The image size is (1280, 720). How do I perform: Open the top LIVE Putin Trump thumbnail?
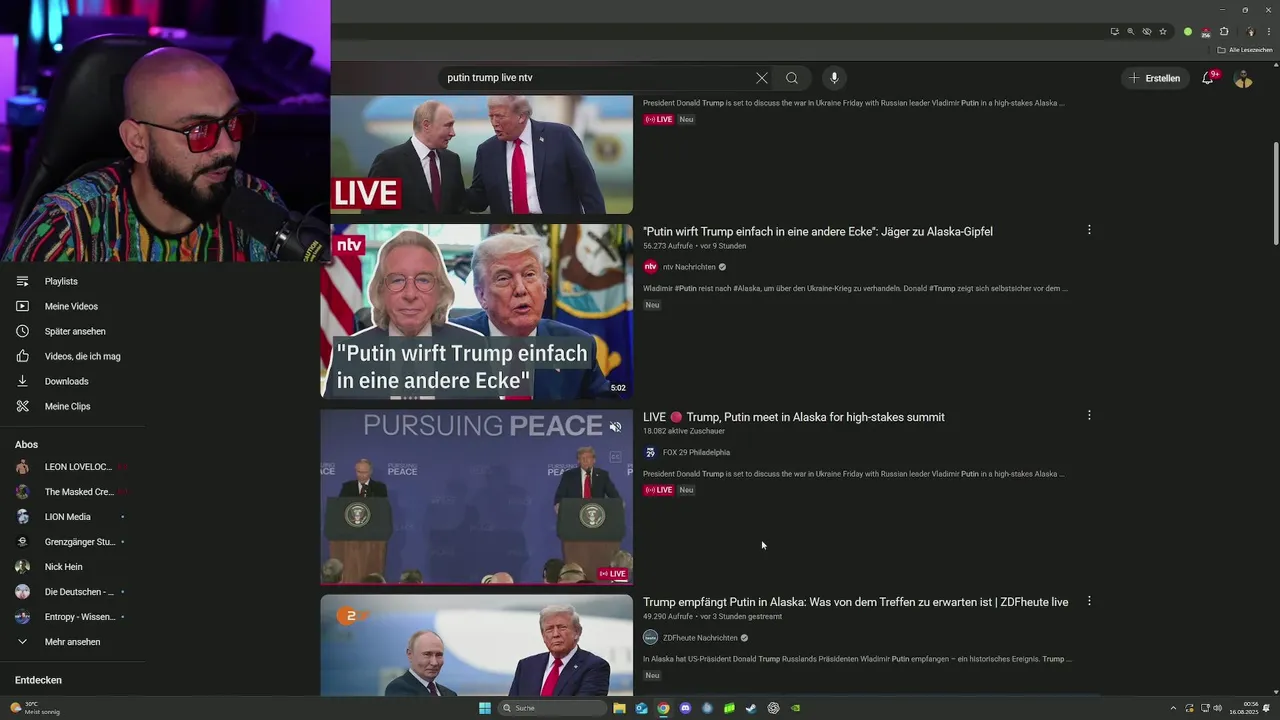tap(482, 155)
